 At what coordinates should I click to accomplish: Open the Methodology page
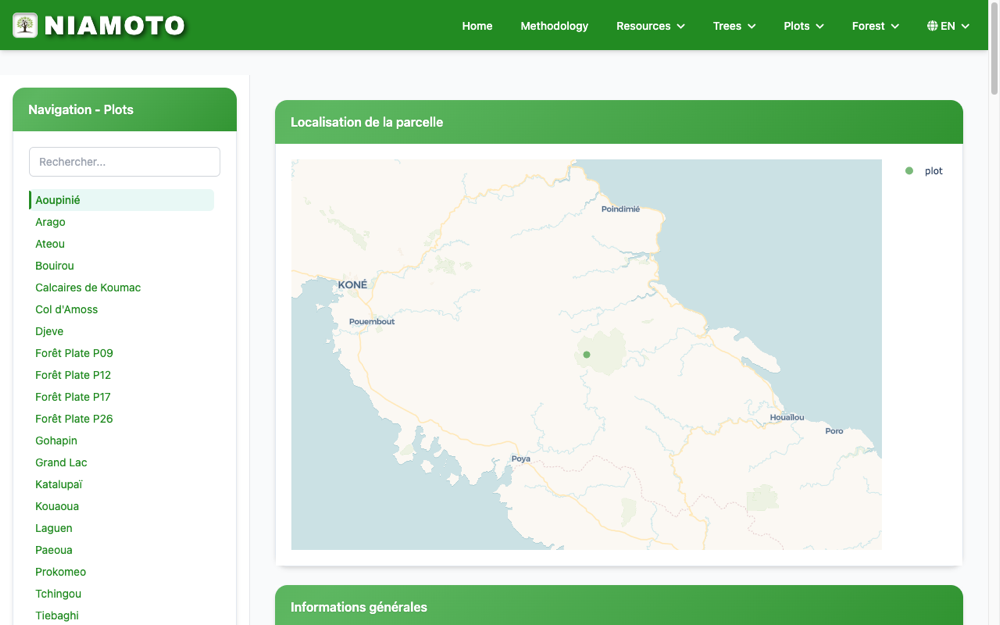[554, 26]
